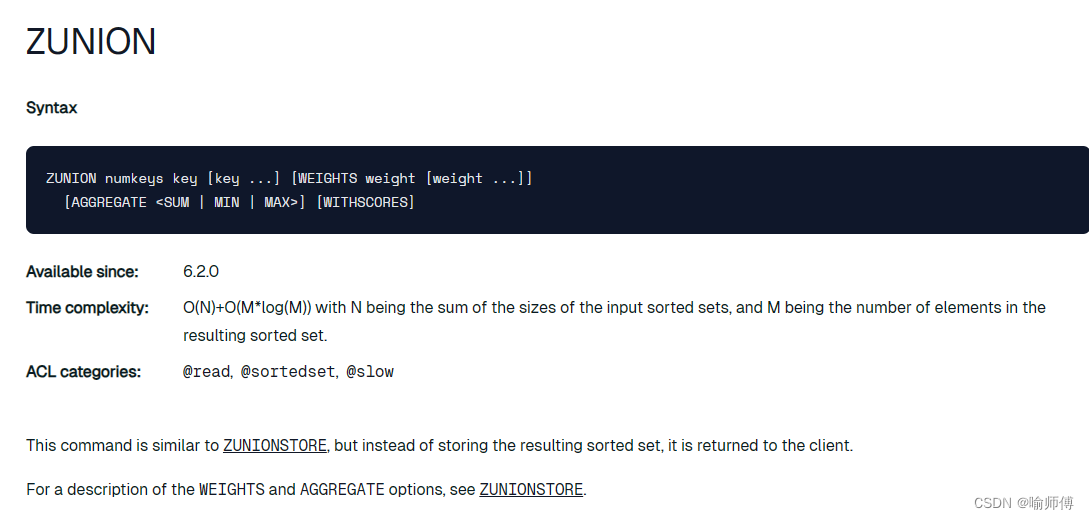This screenshot has height=519, width=1089.
Task: Click the ZUNION page heading
Action: coord(91,42)
